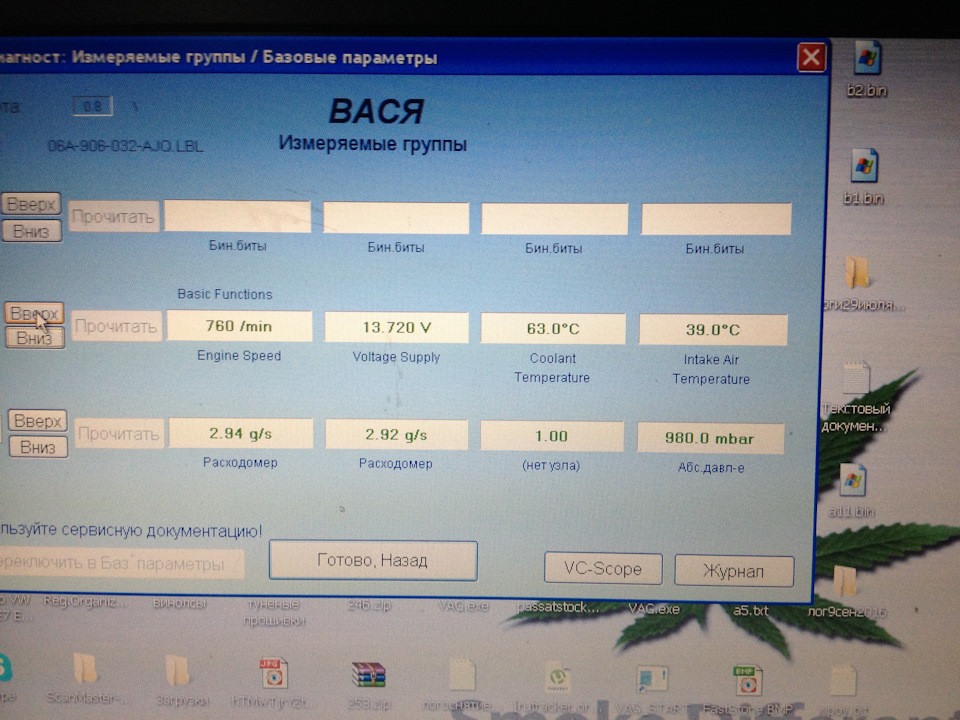This screenshot has height=720, width=960.
Task: Select the ScanMaster desktop folder
Action: (84, 669)
